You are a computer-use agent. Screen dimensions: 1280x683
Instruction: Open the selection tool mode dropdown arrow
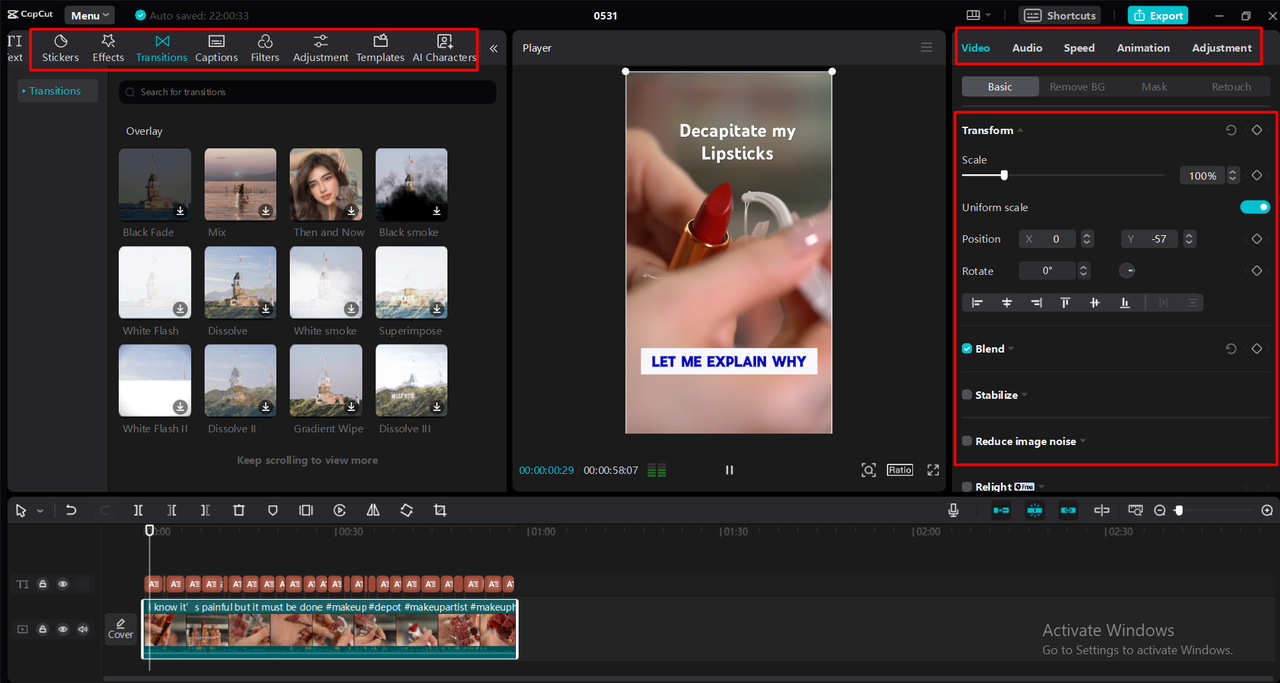[x=40, y=511]
